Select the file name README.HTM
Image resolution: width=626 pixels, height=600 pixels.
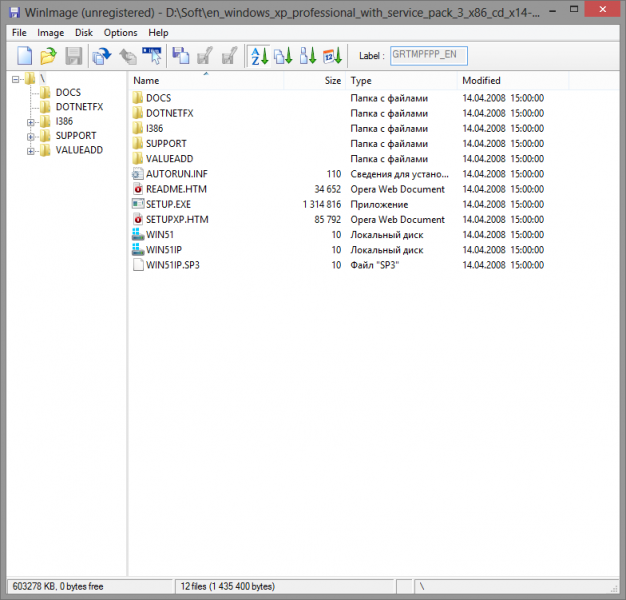click(x=176, y=189)
